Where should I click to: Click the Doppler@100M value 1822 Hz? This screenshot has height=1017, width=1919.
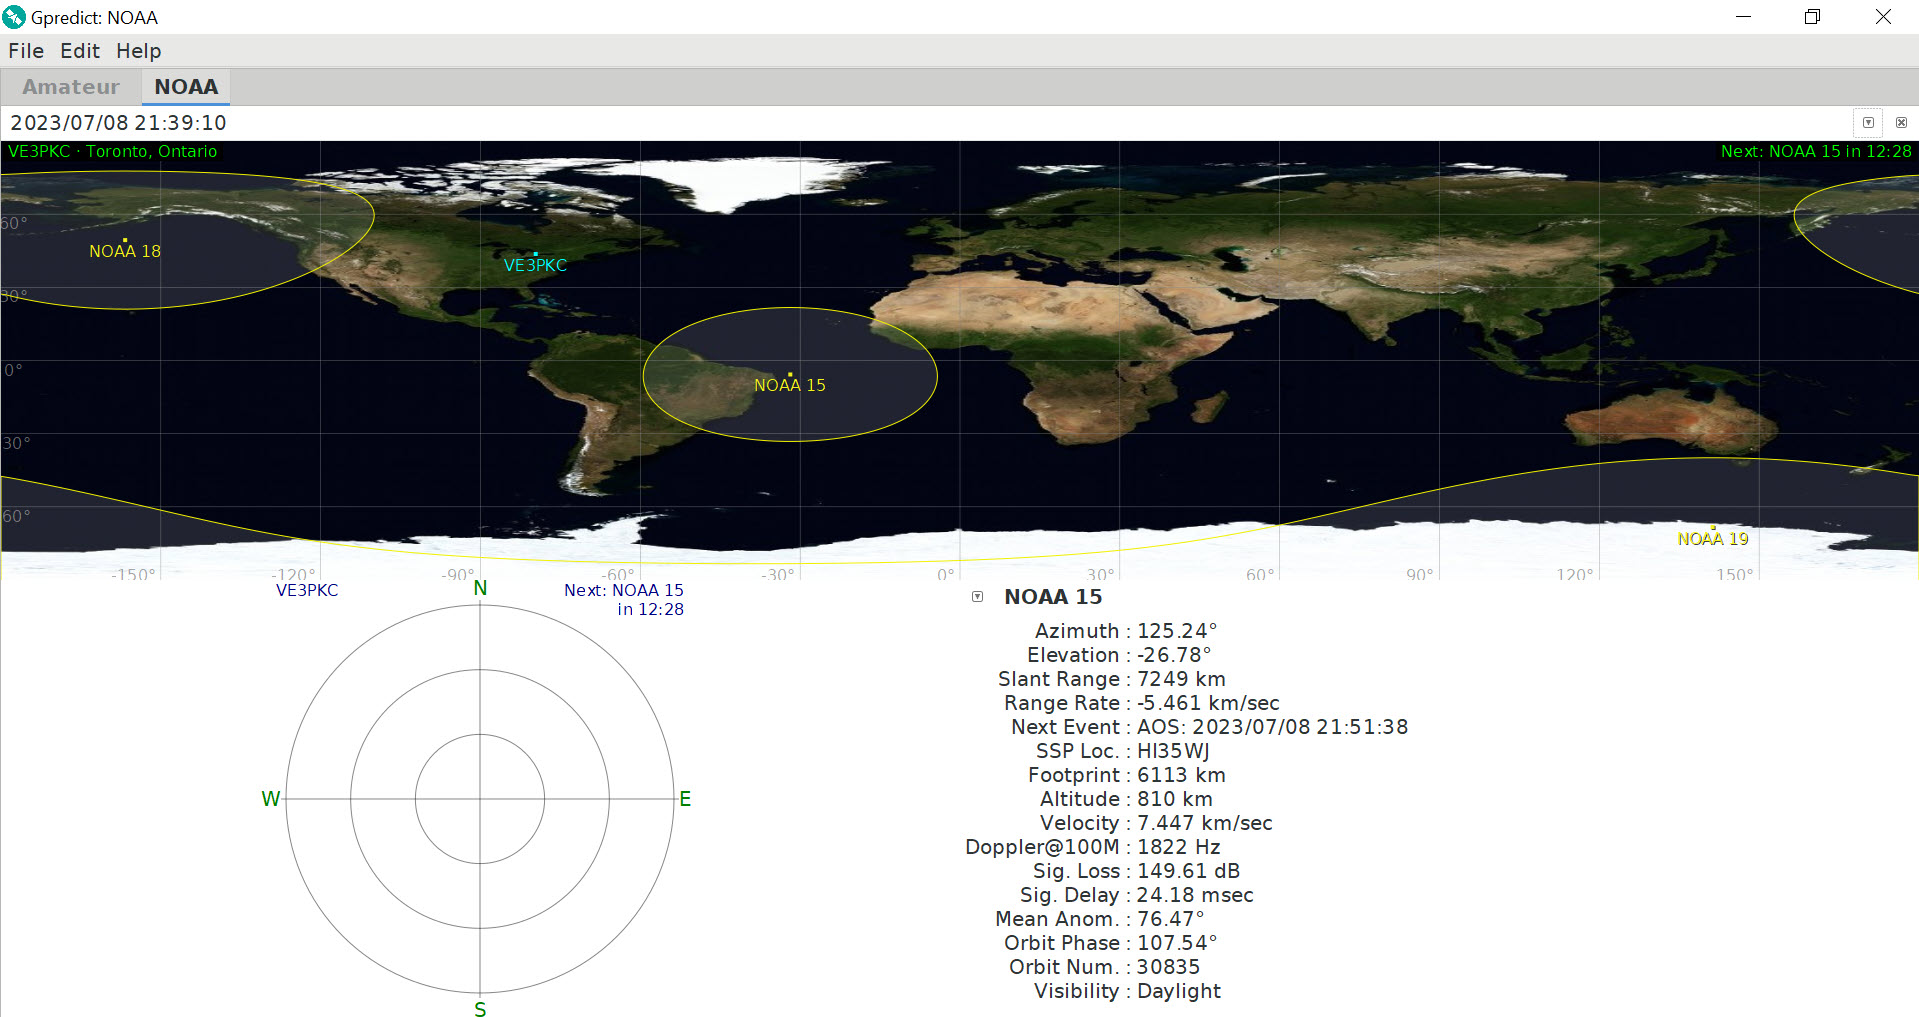[1179, 847]
